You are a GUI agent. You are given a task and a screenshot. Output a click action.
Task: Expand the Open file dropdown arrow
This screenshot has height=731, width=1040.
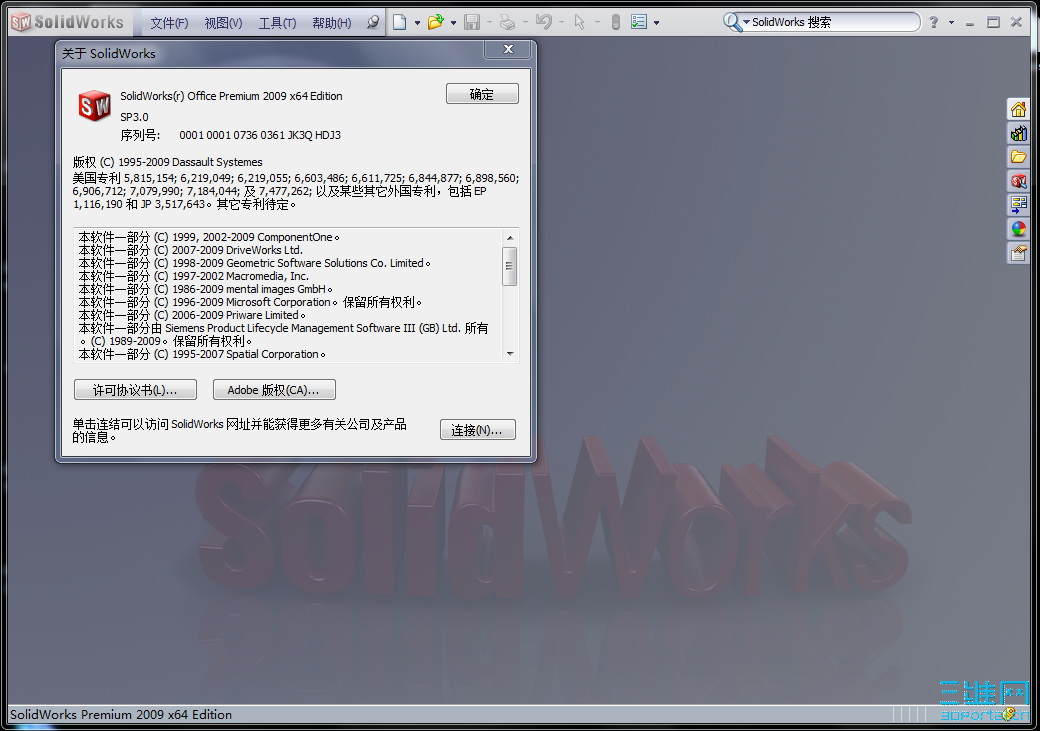454,23
